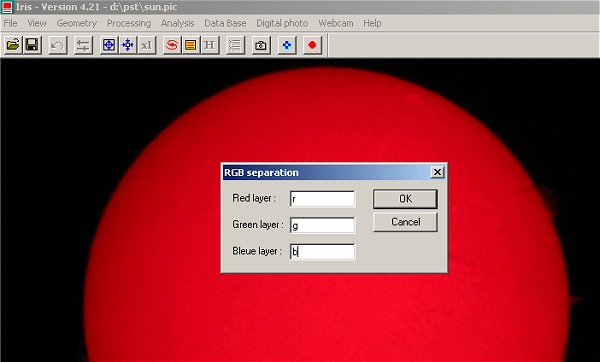The height and width of the screenshot is (362, 600).
Task: Click the 'Bleue layer :' label
Action: click(257, 251)
